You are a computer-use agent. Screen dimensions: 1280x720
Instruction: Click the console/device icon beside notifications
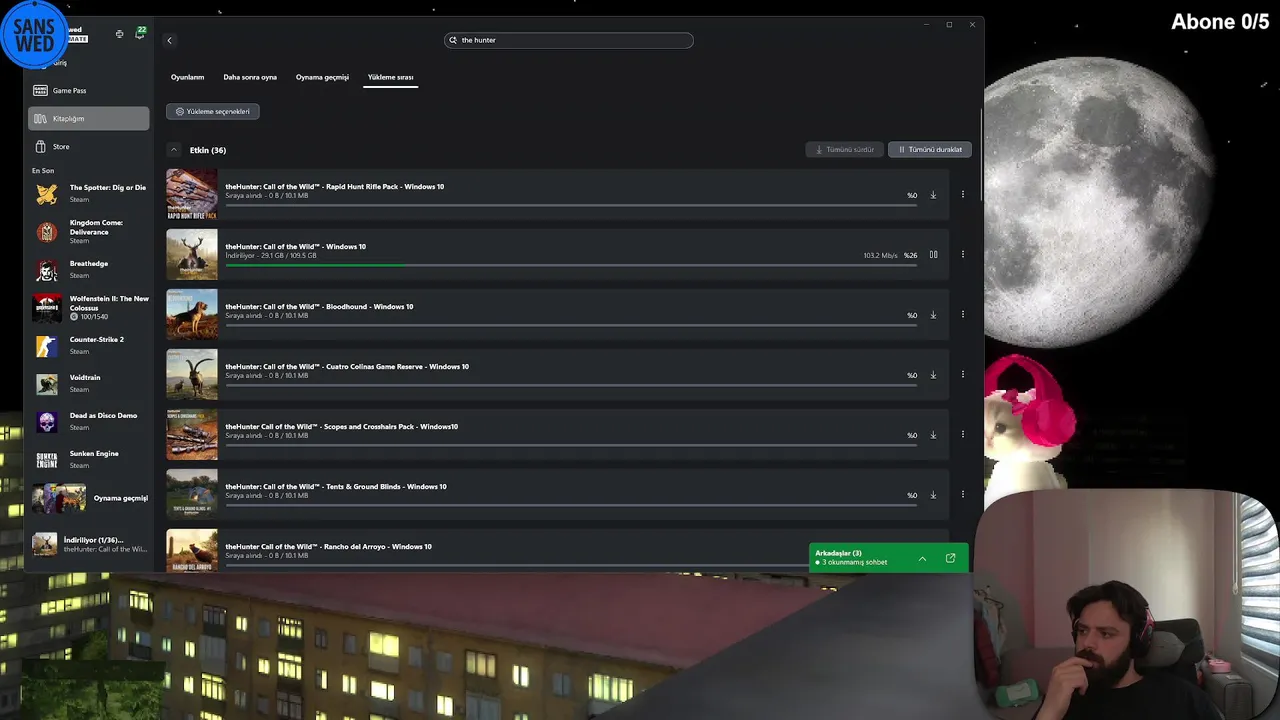(x=119, y=34)
